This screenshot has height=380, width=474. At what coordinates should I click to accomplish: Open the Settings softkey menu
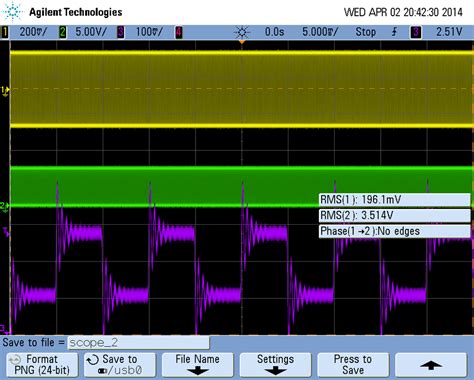(275, 365)
